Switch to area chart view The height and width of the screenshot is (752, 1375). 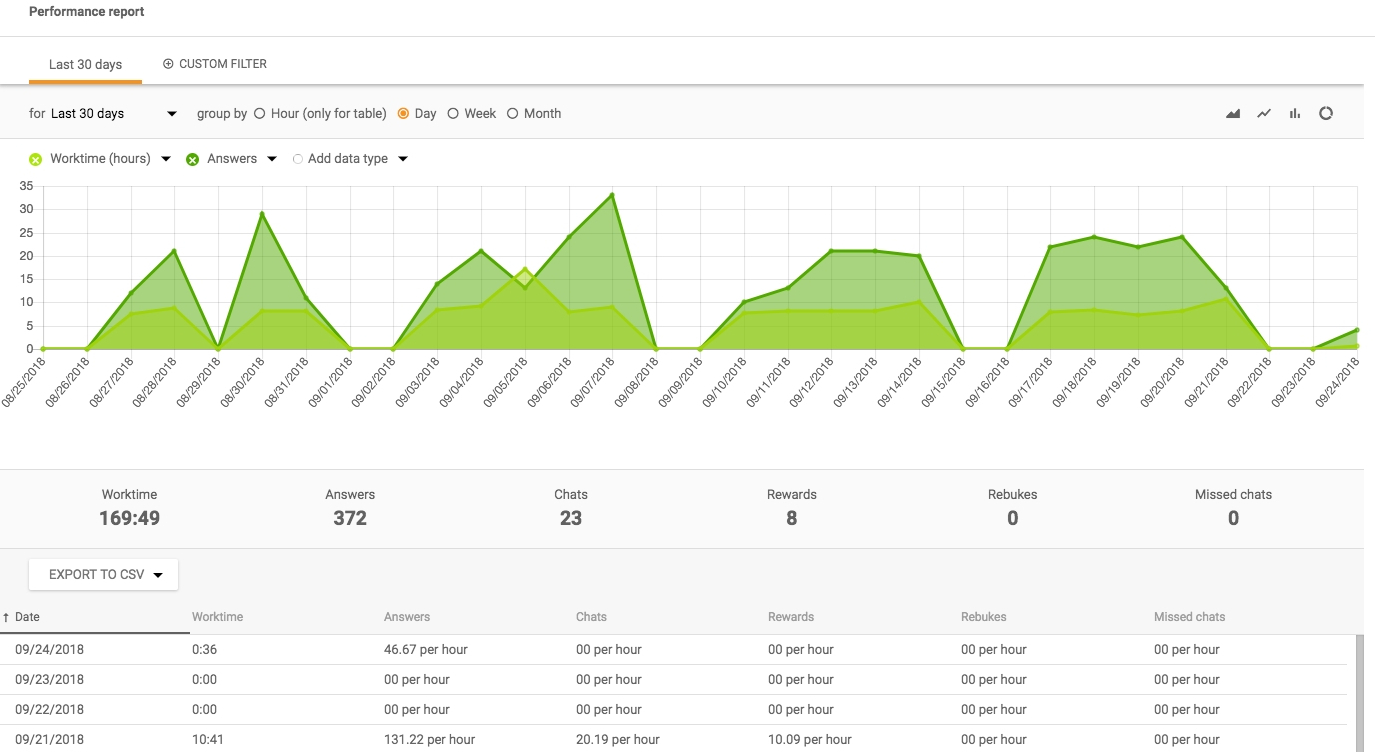[x=1233, y=114]
